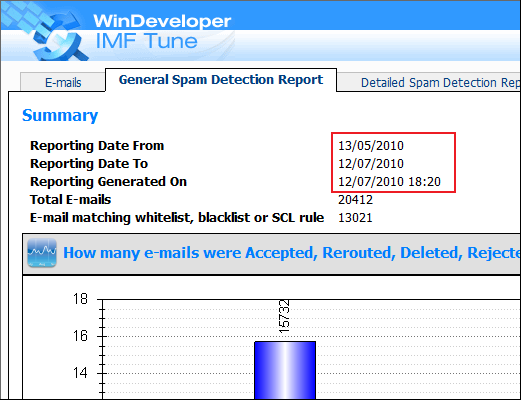Click the Total E-mails value 20412

(355, 200)
